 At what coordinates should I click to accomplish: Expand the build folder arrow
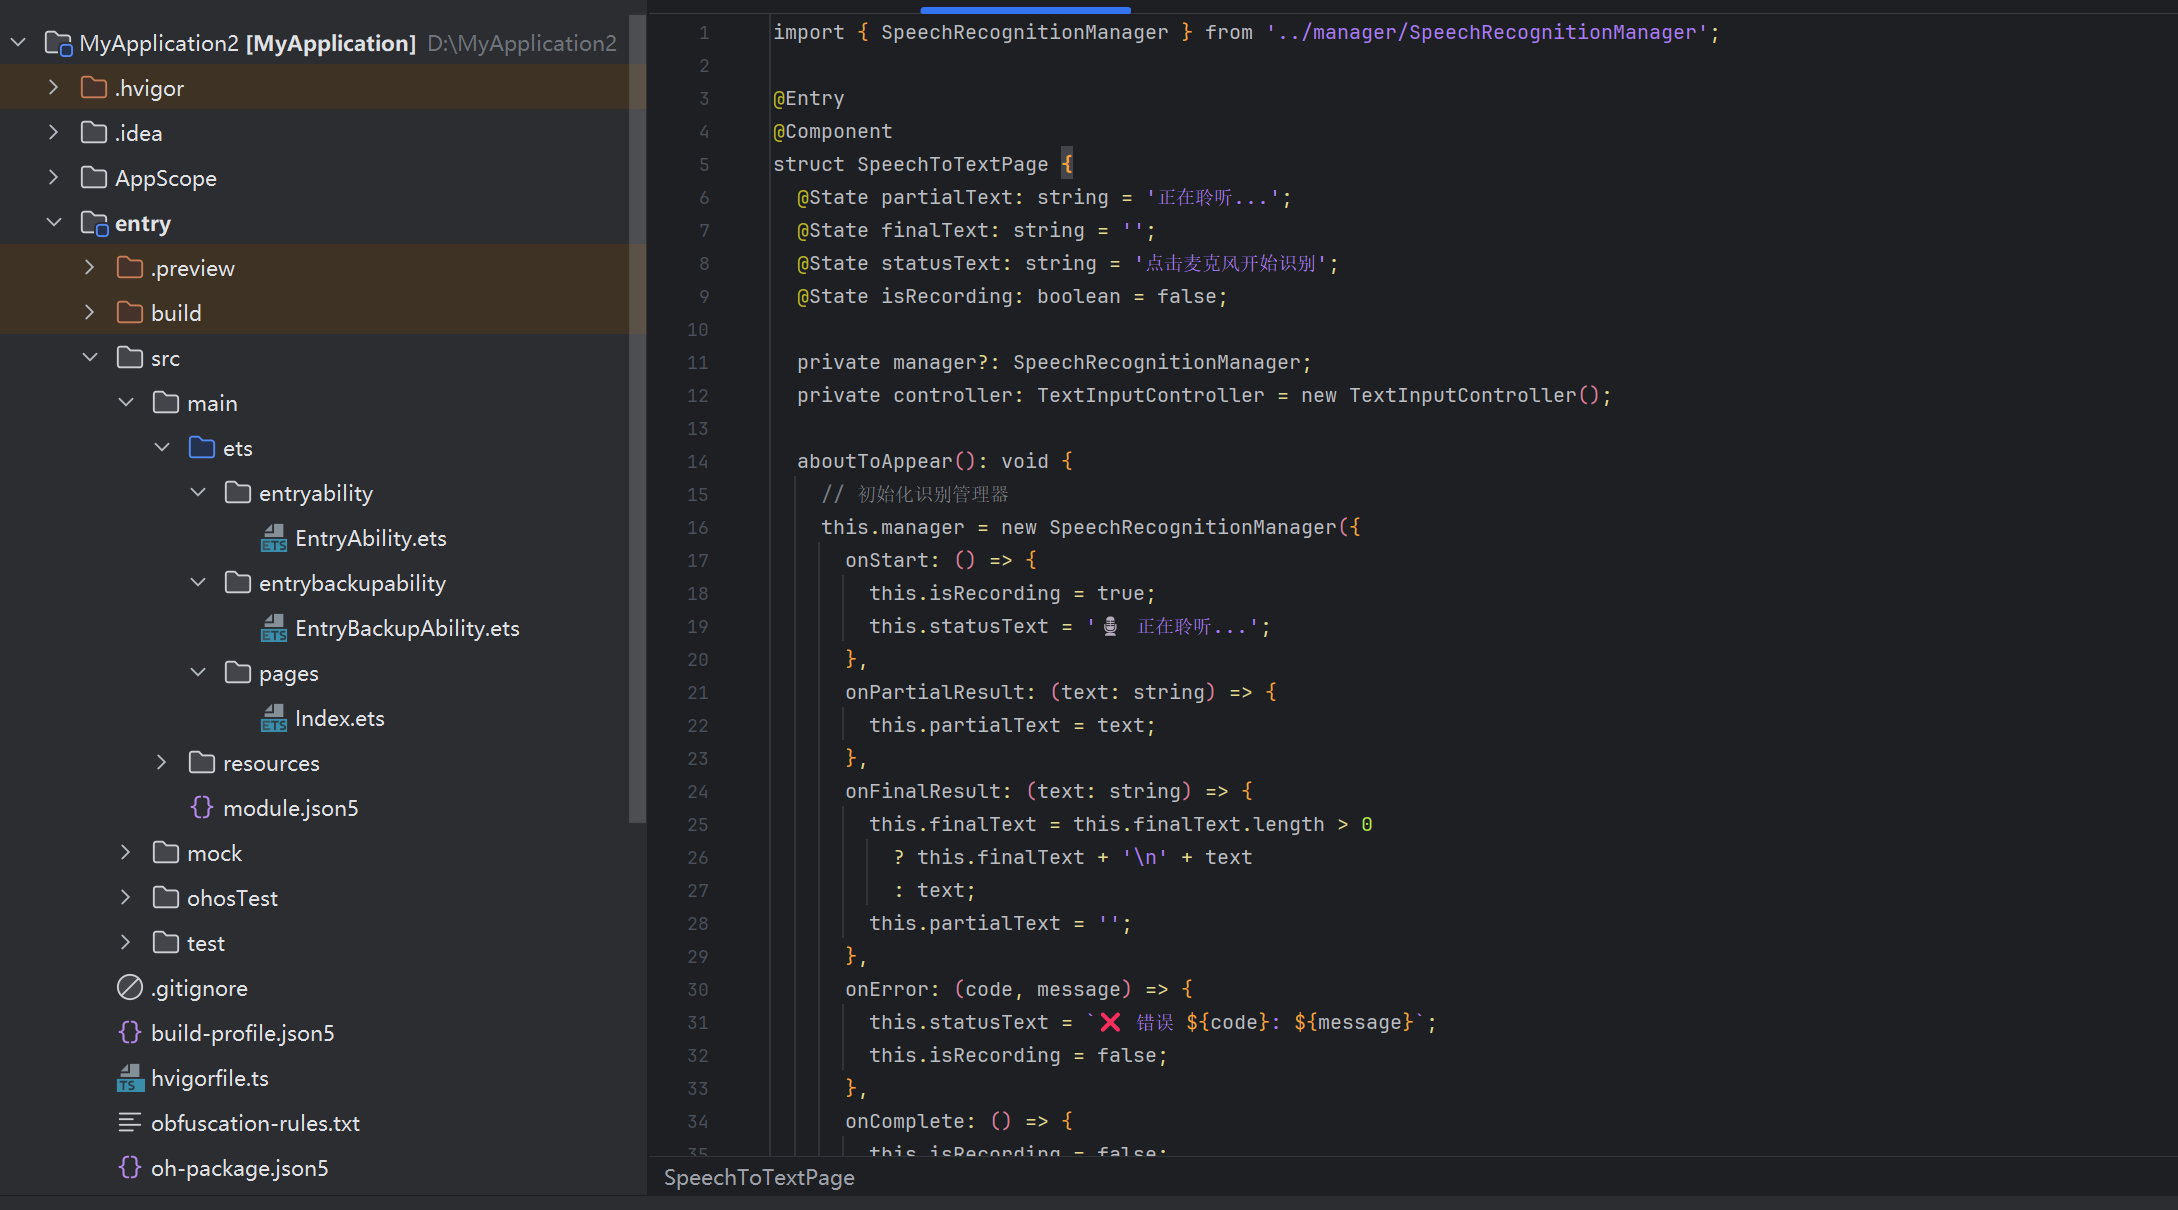click(x=90, y=313)
